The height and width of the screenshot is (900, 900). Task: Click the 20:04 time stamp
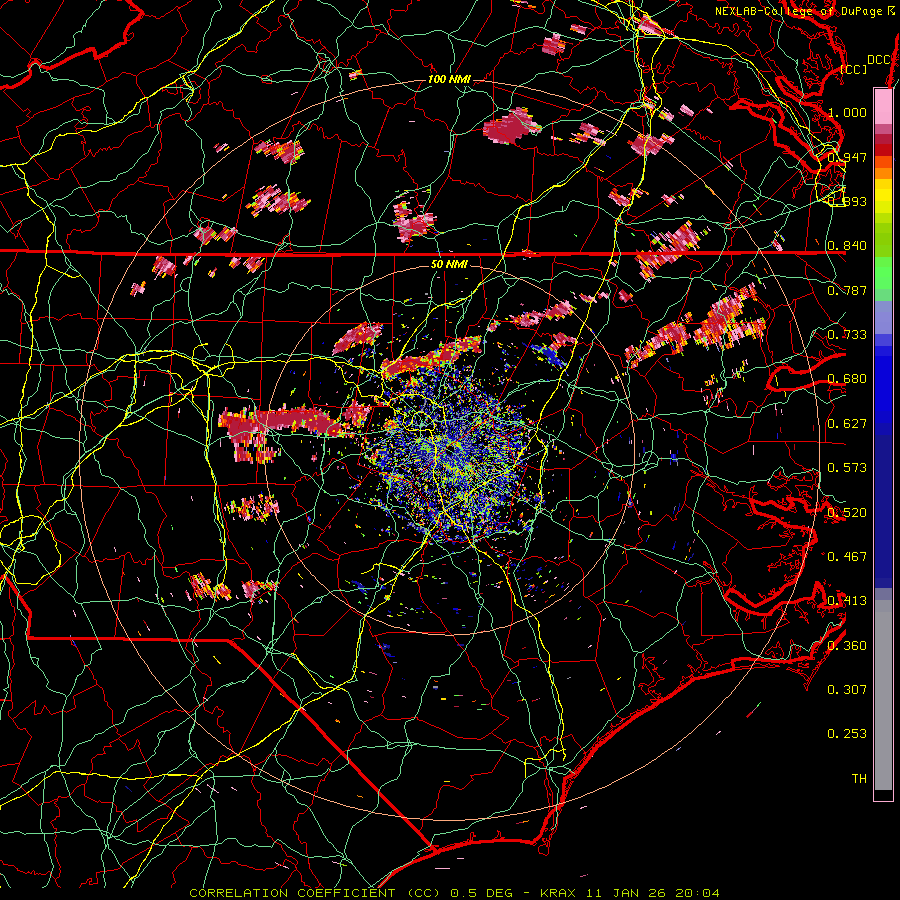[697, 893]
